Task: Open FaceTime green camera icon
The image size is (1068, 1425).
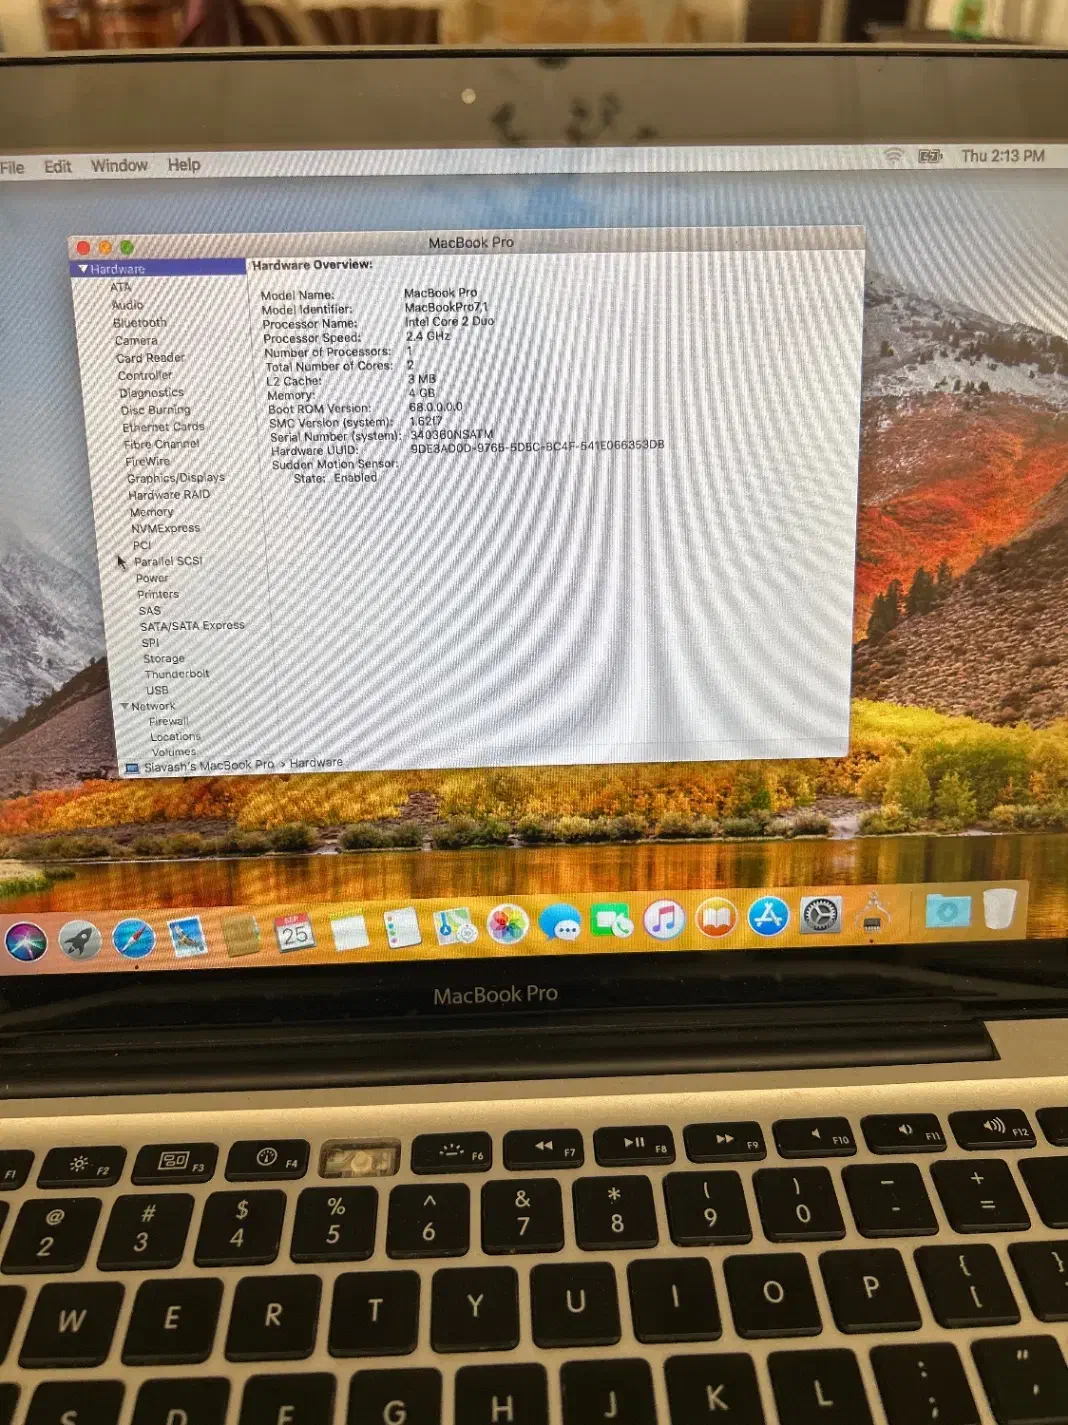Action: point(612,920)
